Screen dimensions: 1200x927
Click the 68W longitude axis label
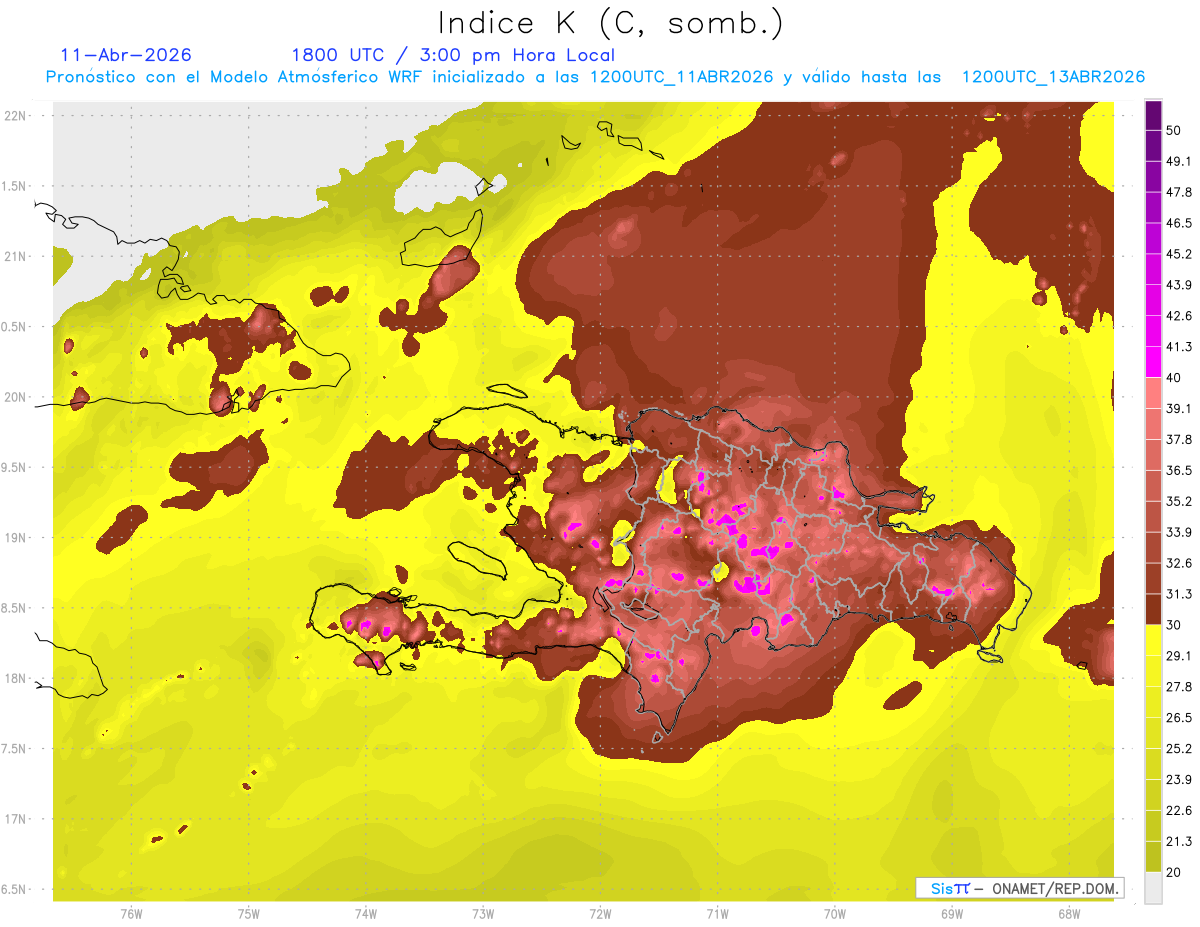click(1069, 914)
